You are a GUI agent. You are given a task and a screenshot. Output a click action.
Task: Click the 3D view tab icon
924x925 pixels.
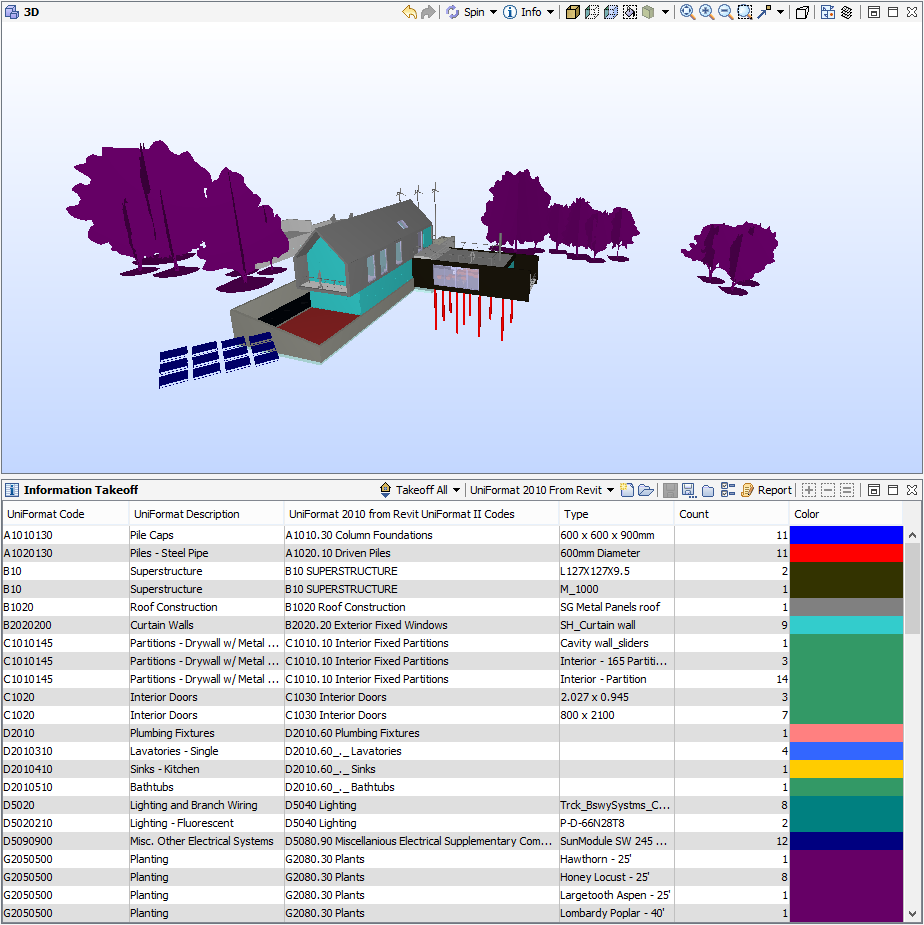point(11,12)
